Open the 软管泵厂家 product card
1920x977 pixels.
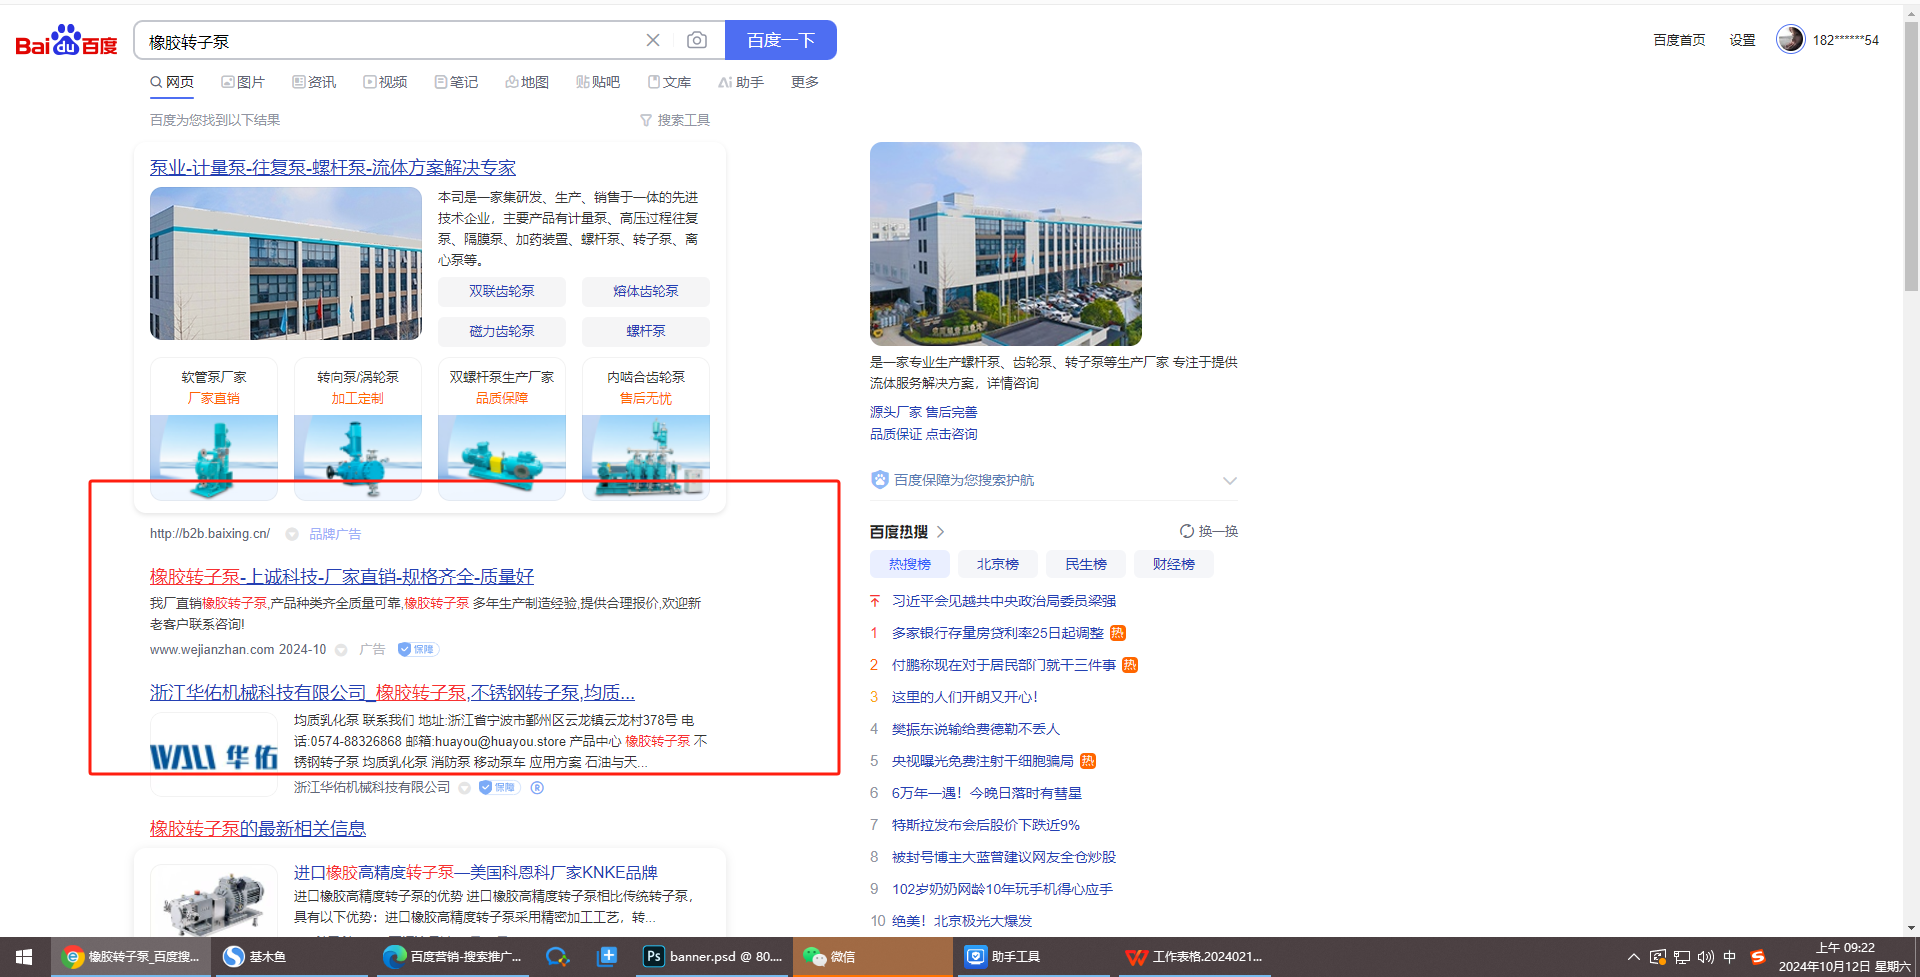click(x=214, y=429)
